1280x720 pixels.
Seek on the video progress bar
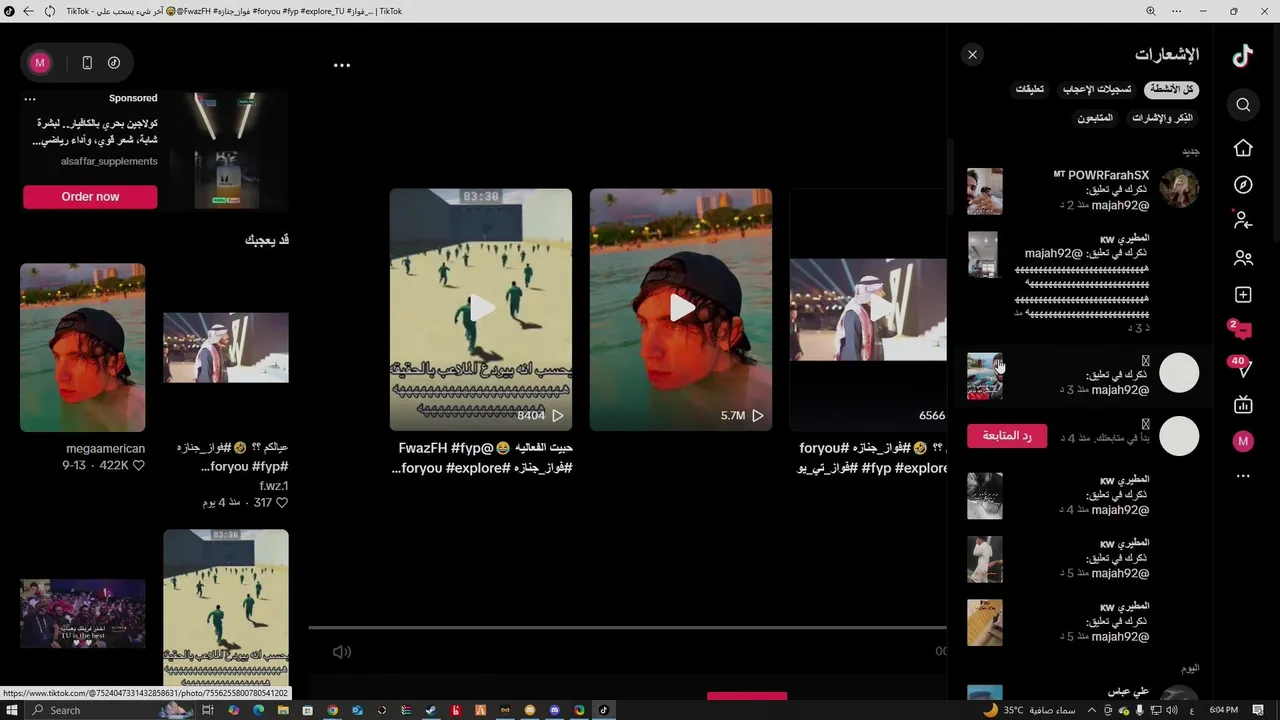[x=627, y=628]
